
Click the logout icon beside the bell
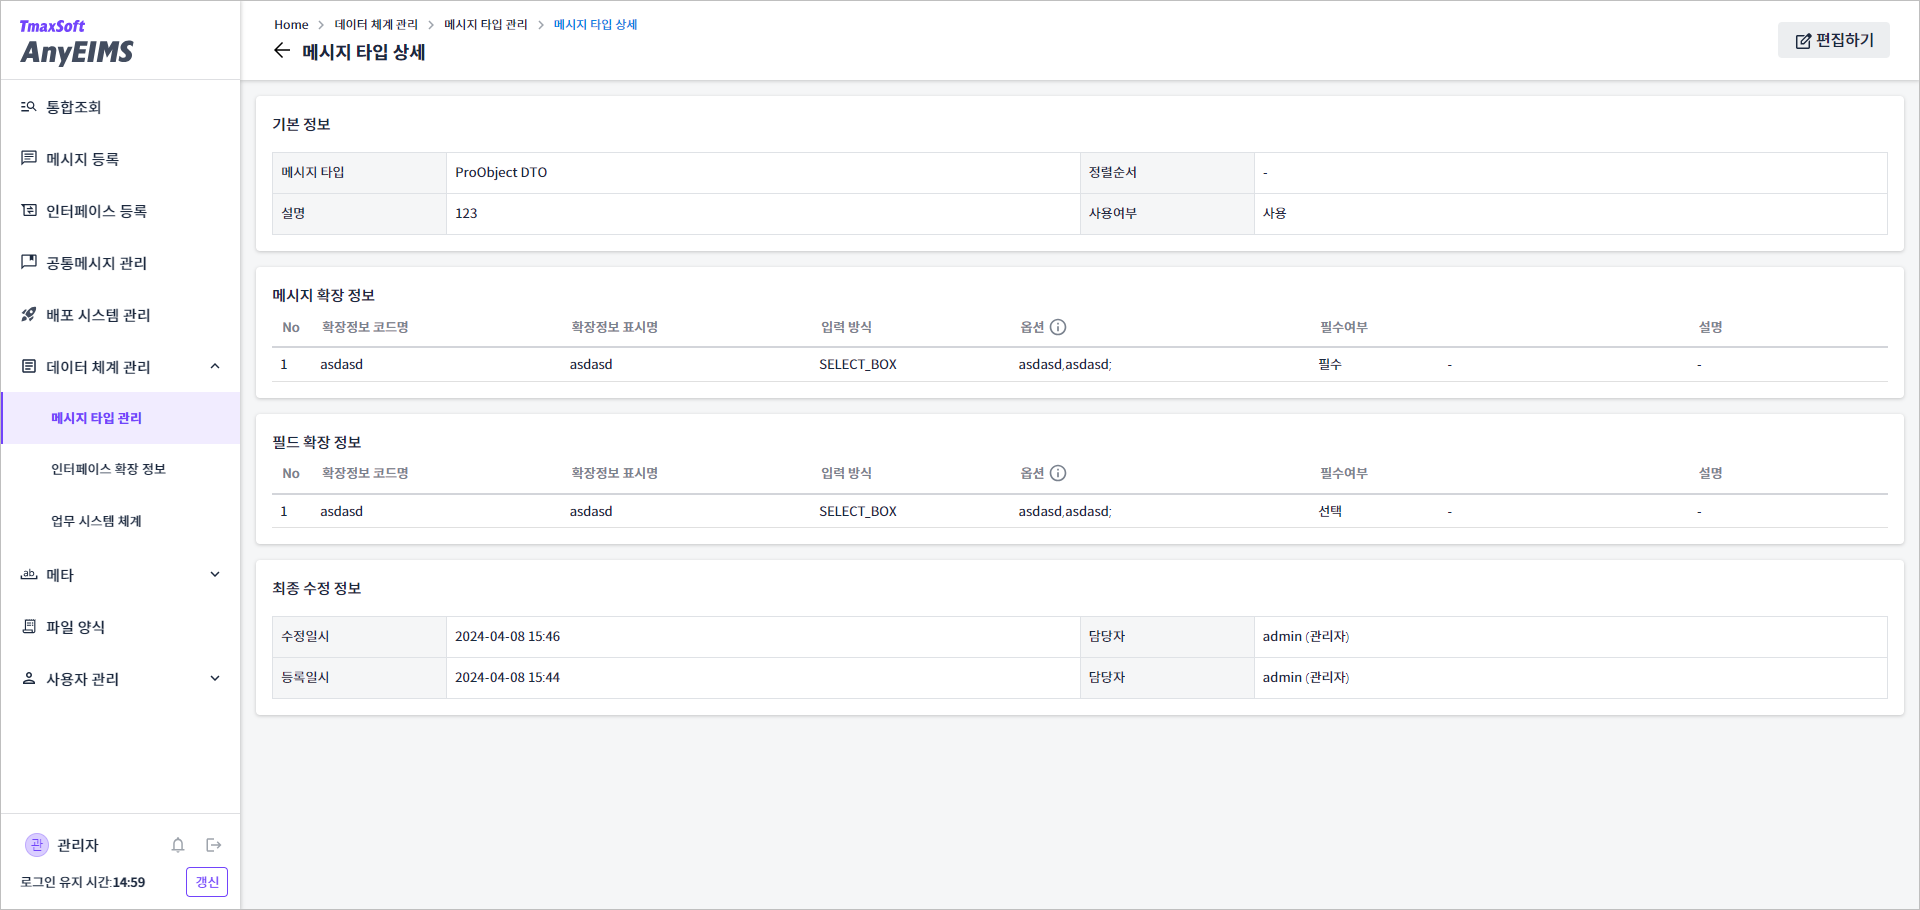click(x=214, y=845)
